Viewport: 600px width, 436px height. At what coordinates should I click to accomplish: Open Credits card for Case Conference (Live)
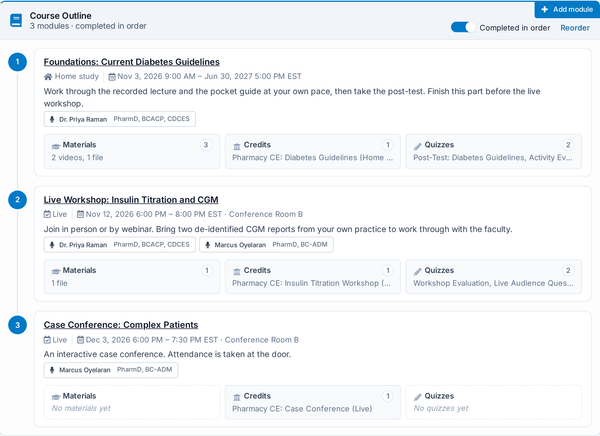pos(313,402)
